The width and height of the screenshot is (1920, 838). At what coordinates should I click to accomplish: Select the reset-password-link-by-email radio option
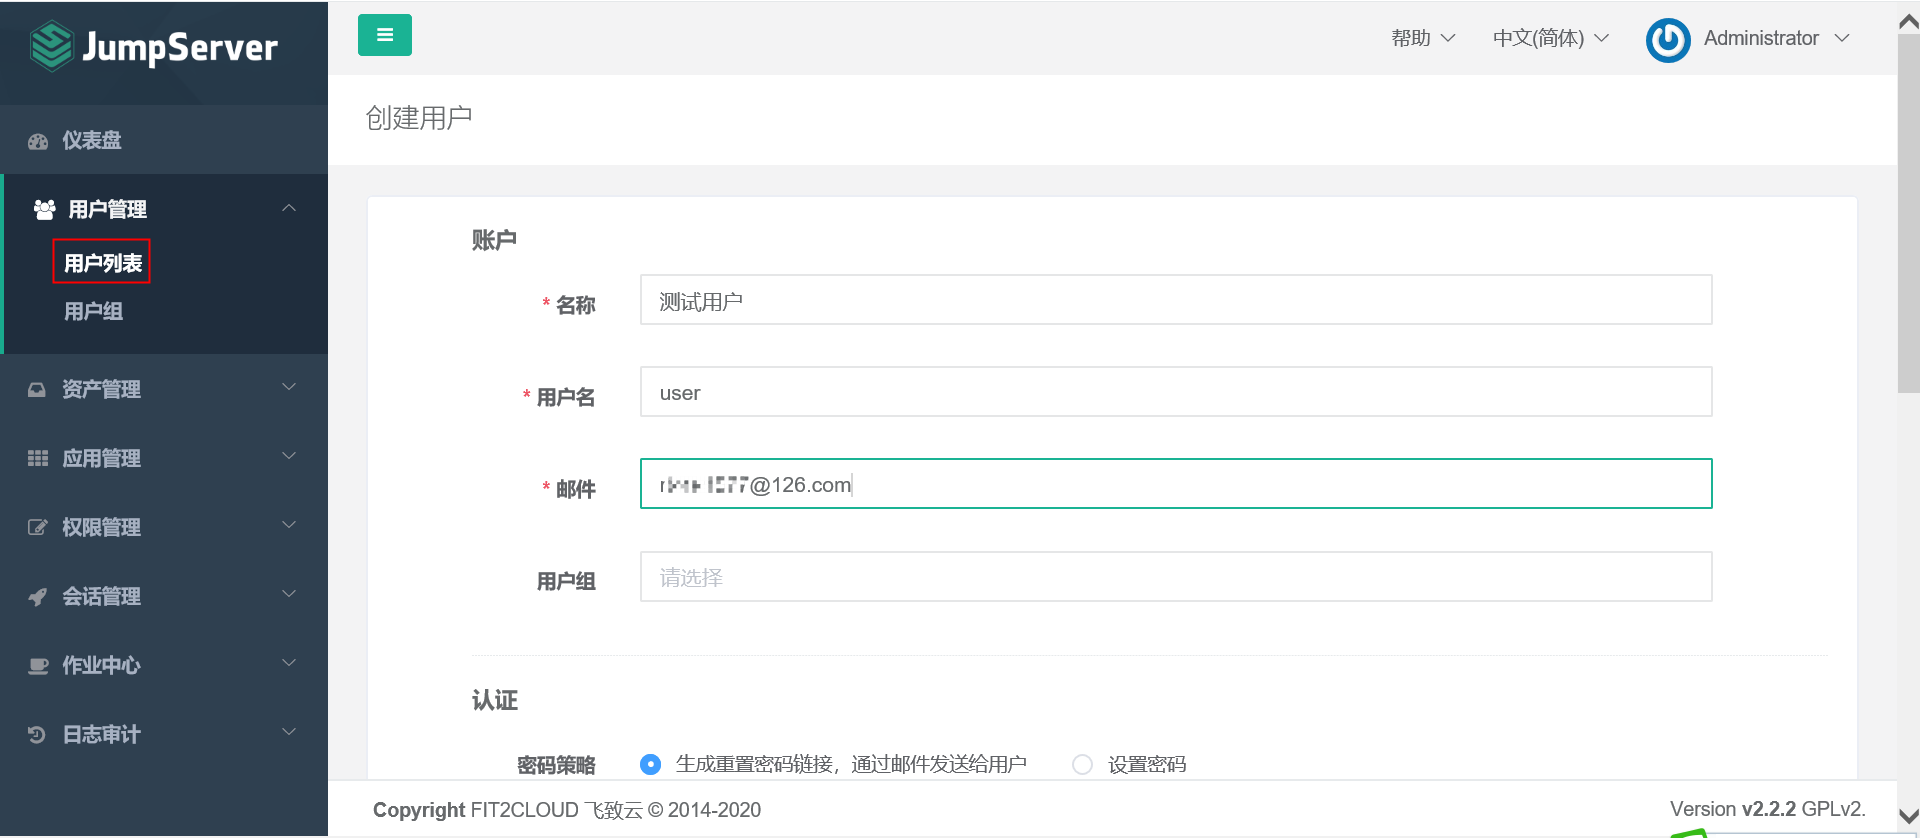click(651, 765)
